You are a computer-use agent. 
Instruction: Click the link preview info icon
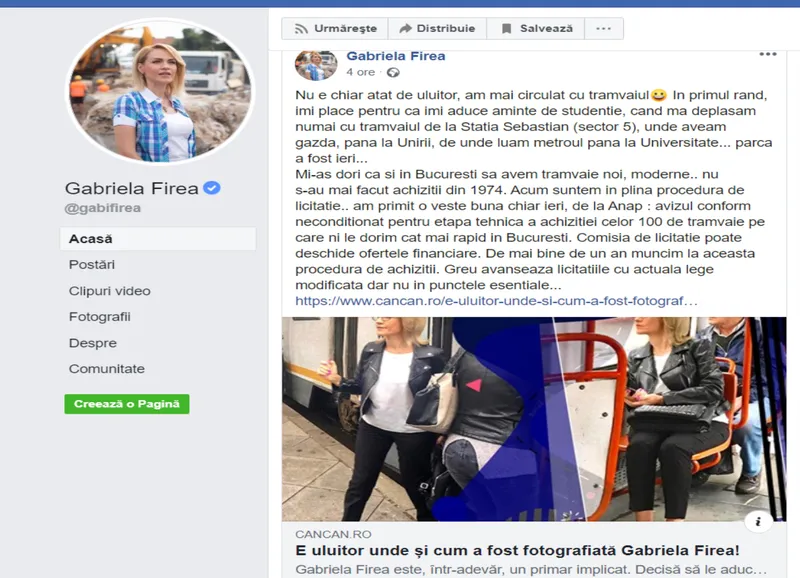click(x=758, y=521)
